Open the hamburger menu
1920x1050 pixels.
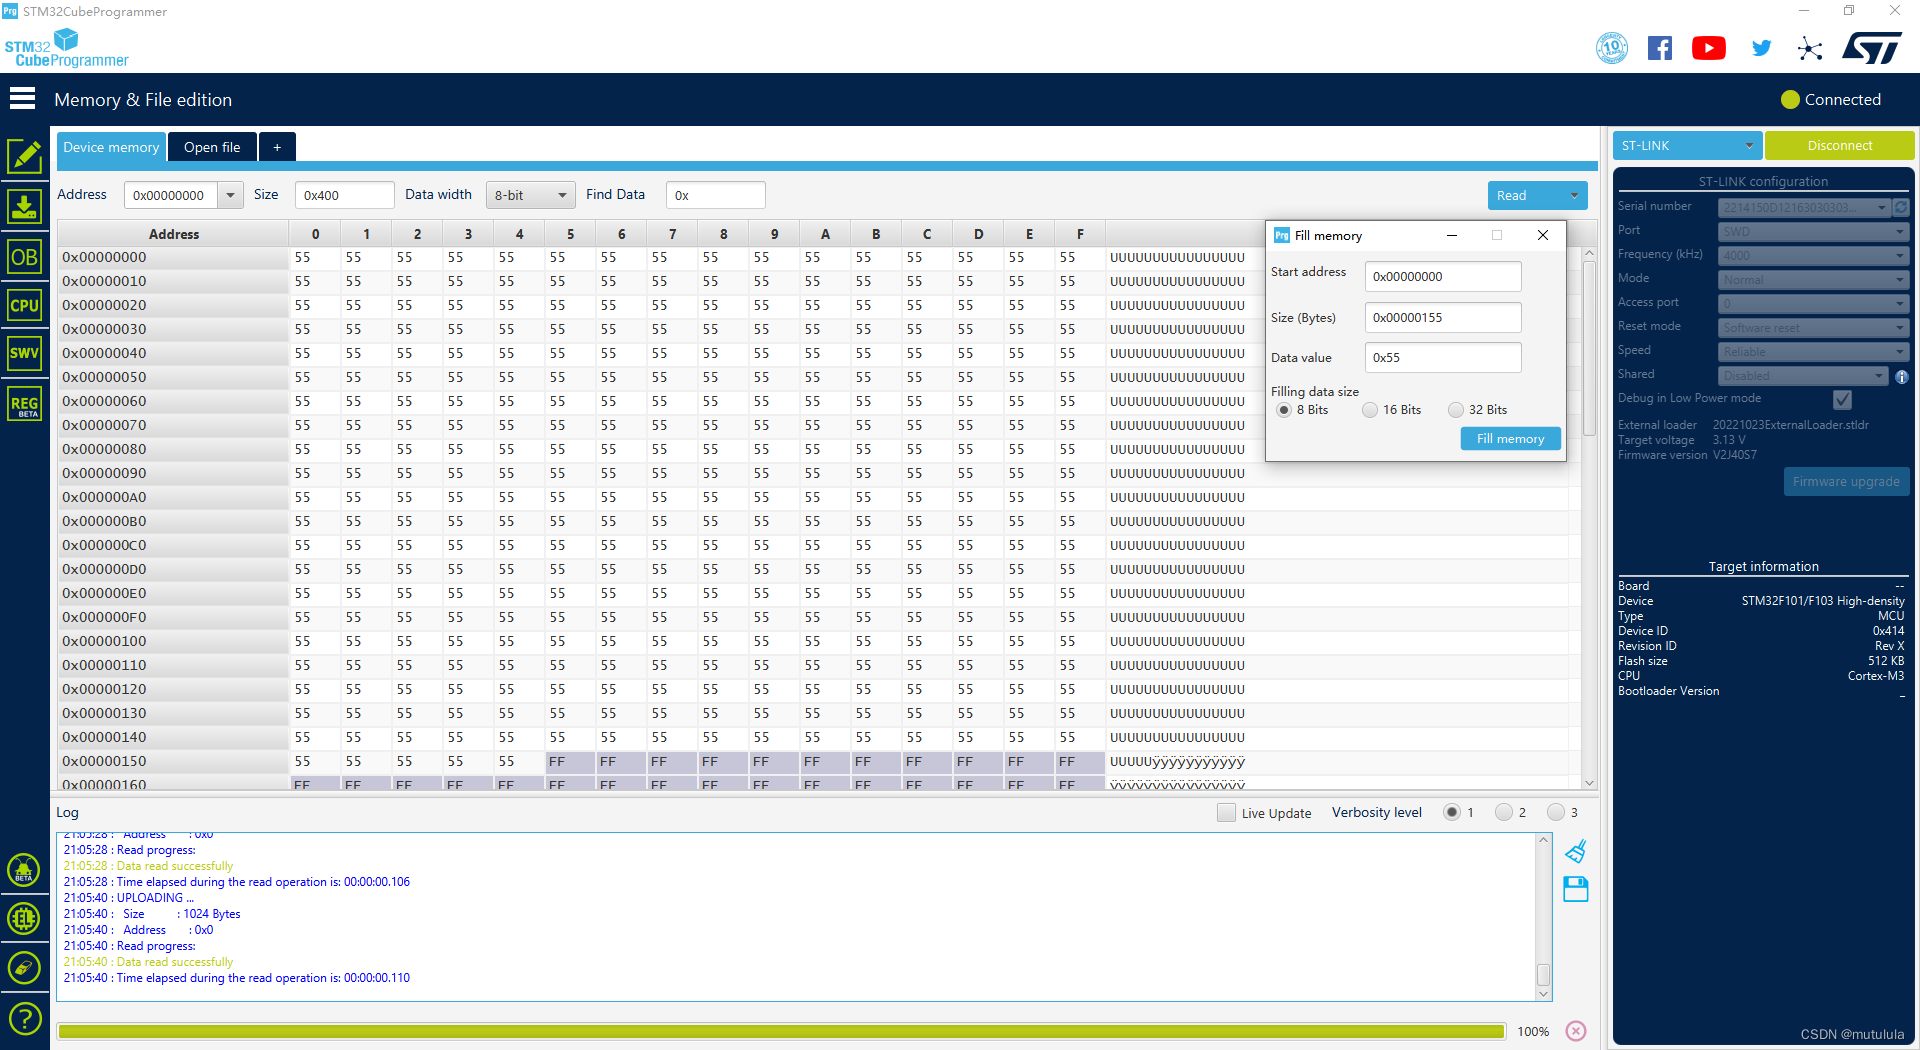pyautogui.click(x=21, y=98)
